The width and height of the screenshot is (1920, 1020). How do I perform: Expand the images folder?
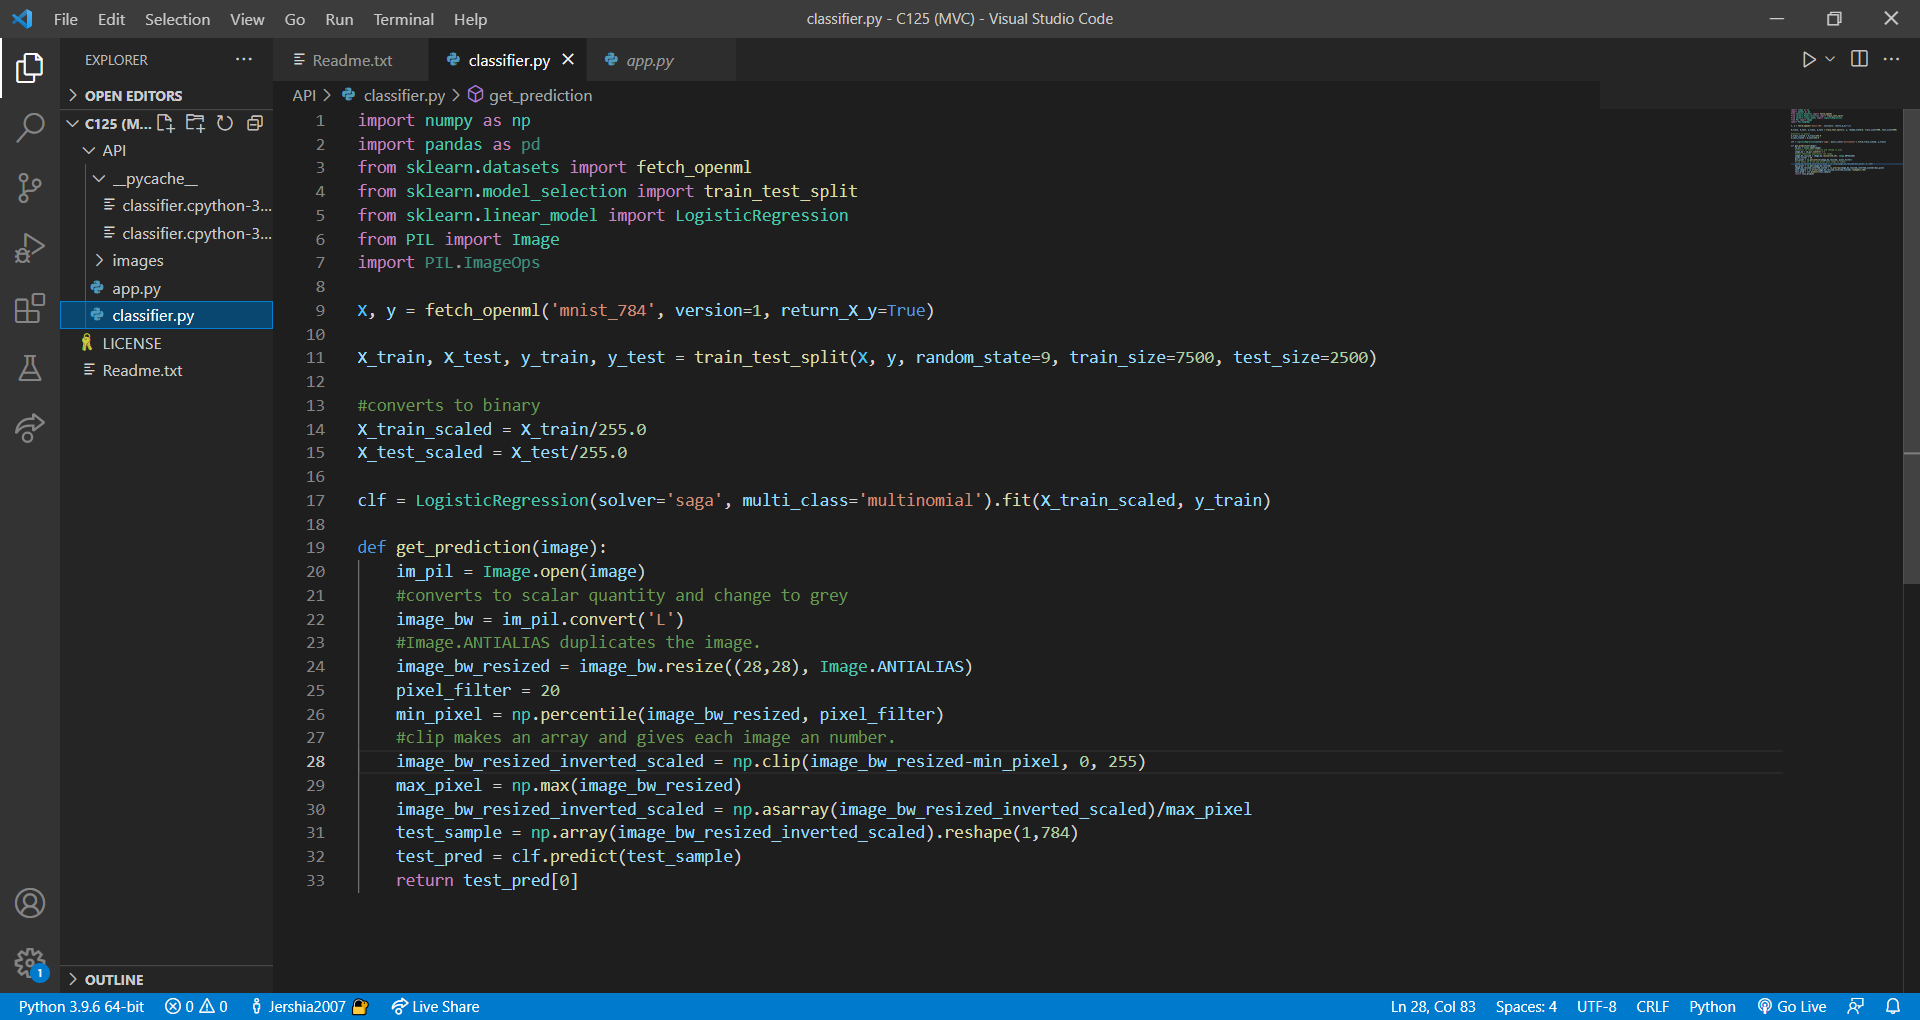pyautogui.click(x=100, y=260)
